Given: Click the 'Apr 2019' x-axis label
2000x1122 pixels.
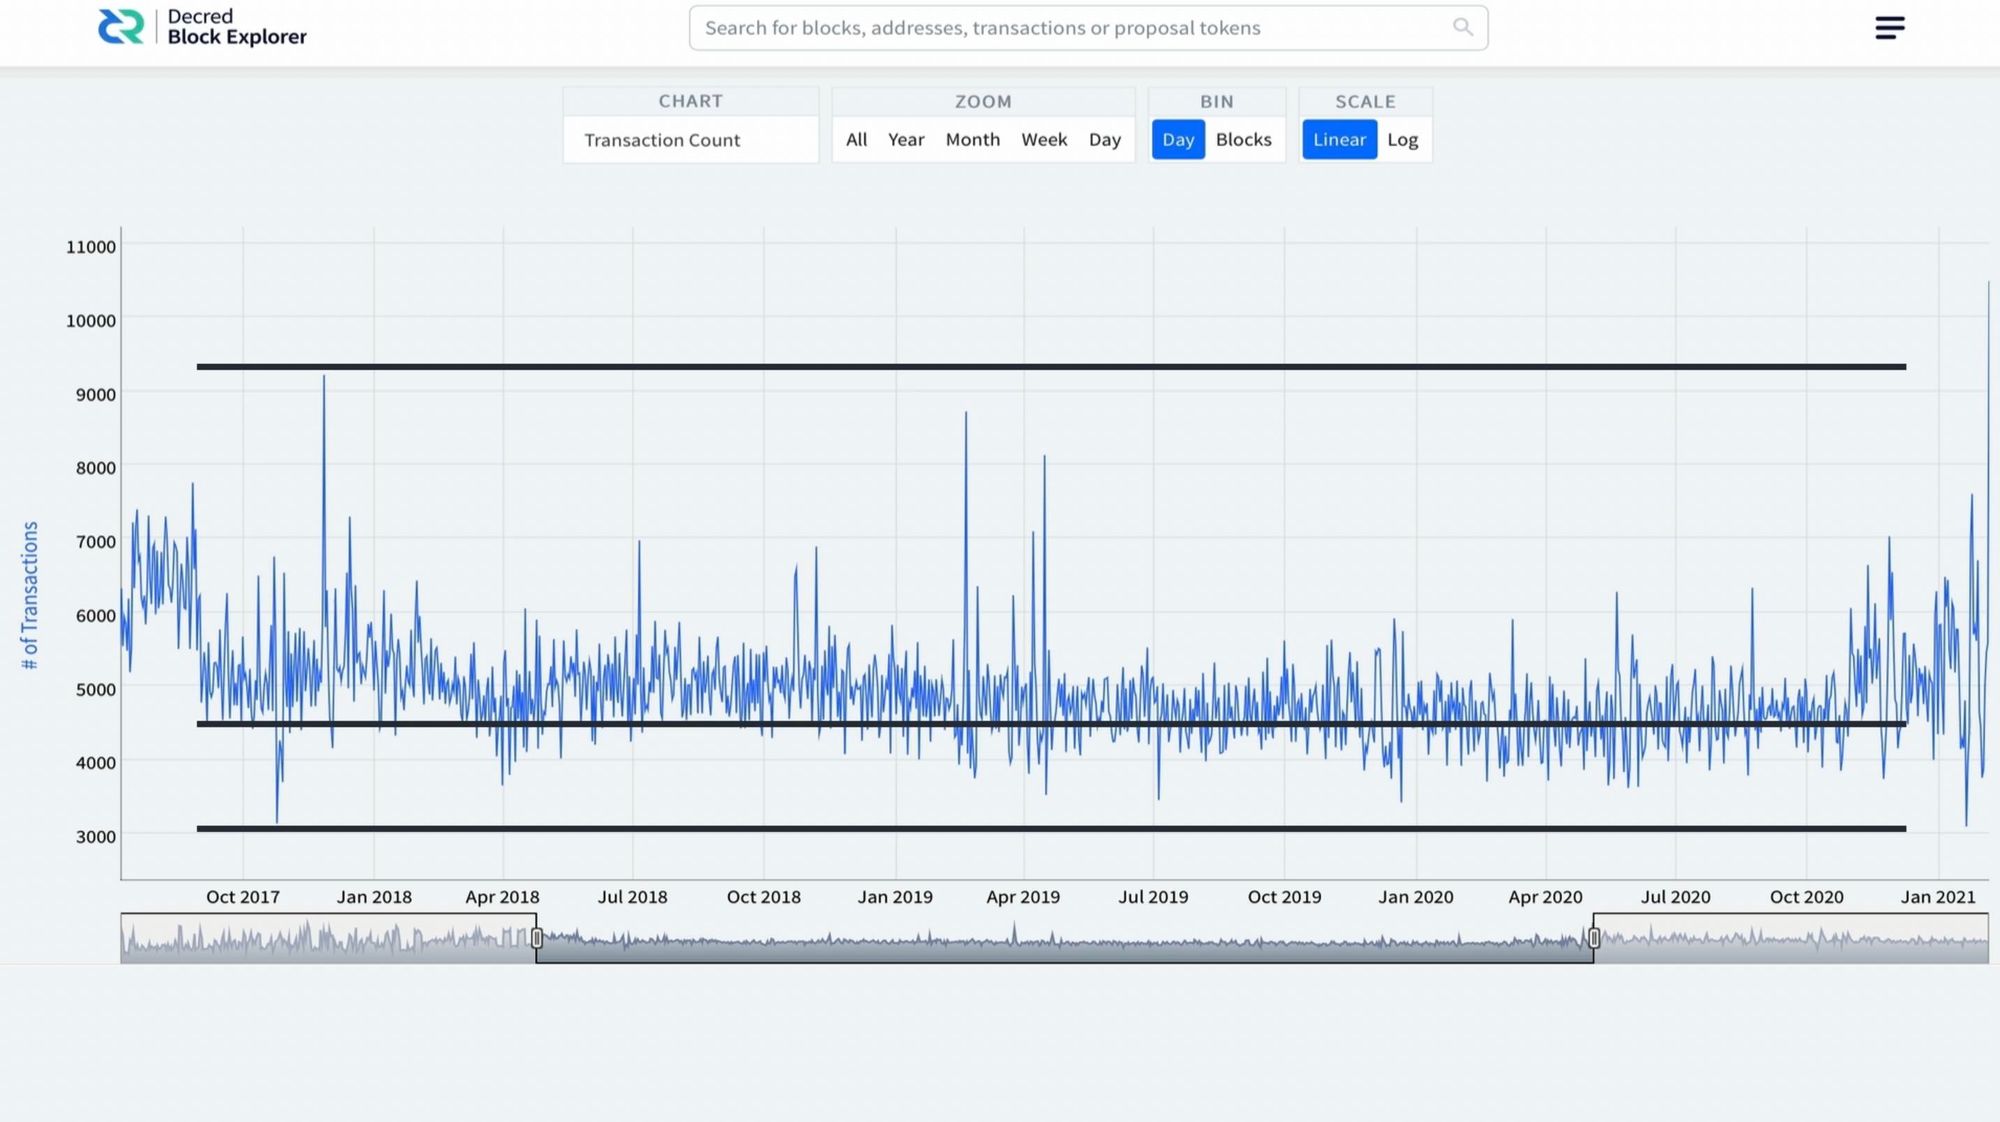Looking at the screenshot, I should [1023, 897].
